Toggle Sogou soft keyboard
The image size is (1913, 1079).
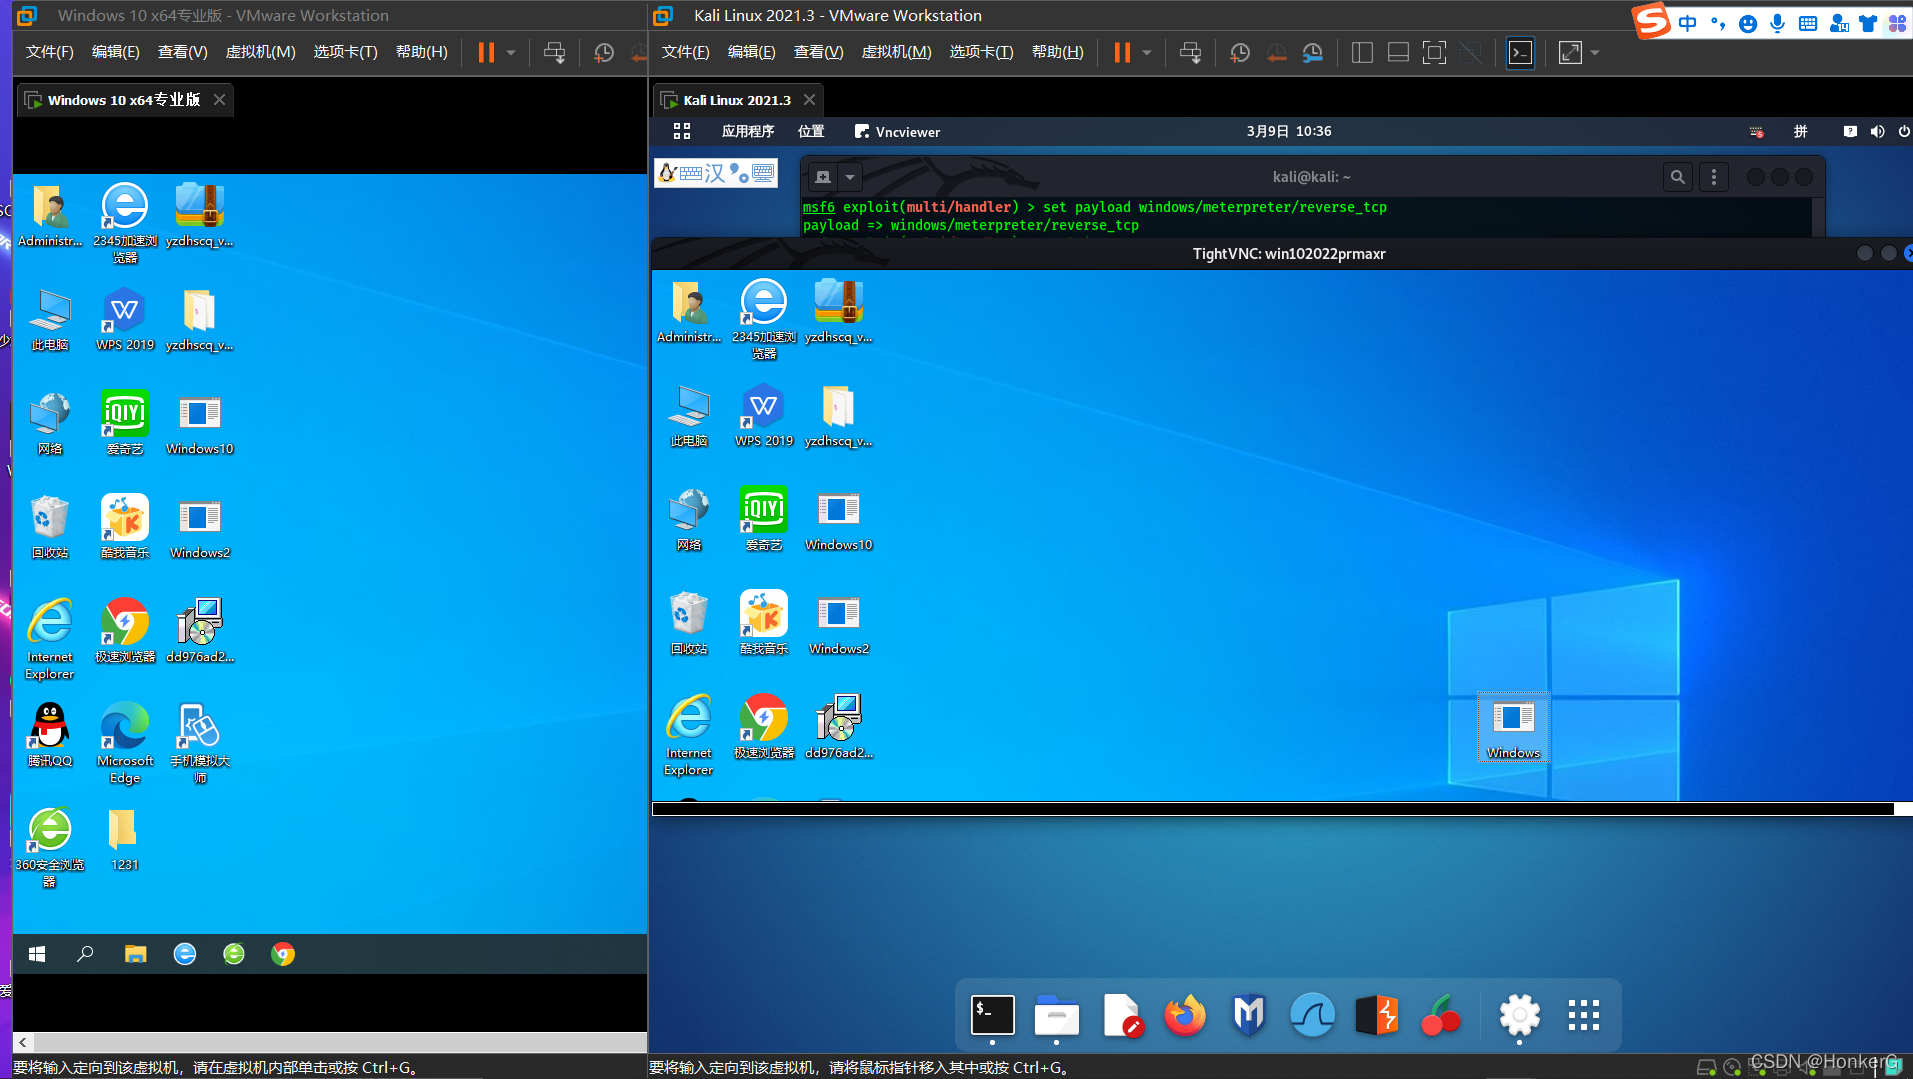pyautogui.click(x=1808, y=23)
